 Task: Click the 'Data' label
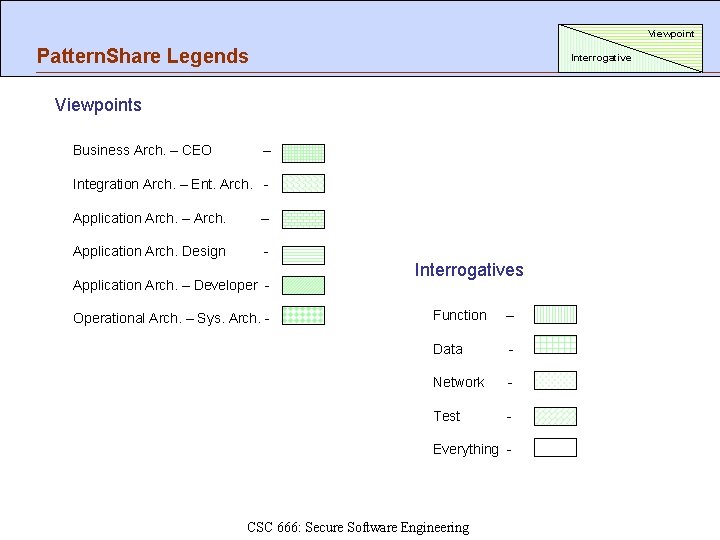448,349
